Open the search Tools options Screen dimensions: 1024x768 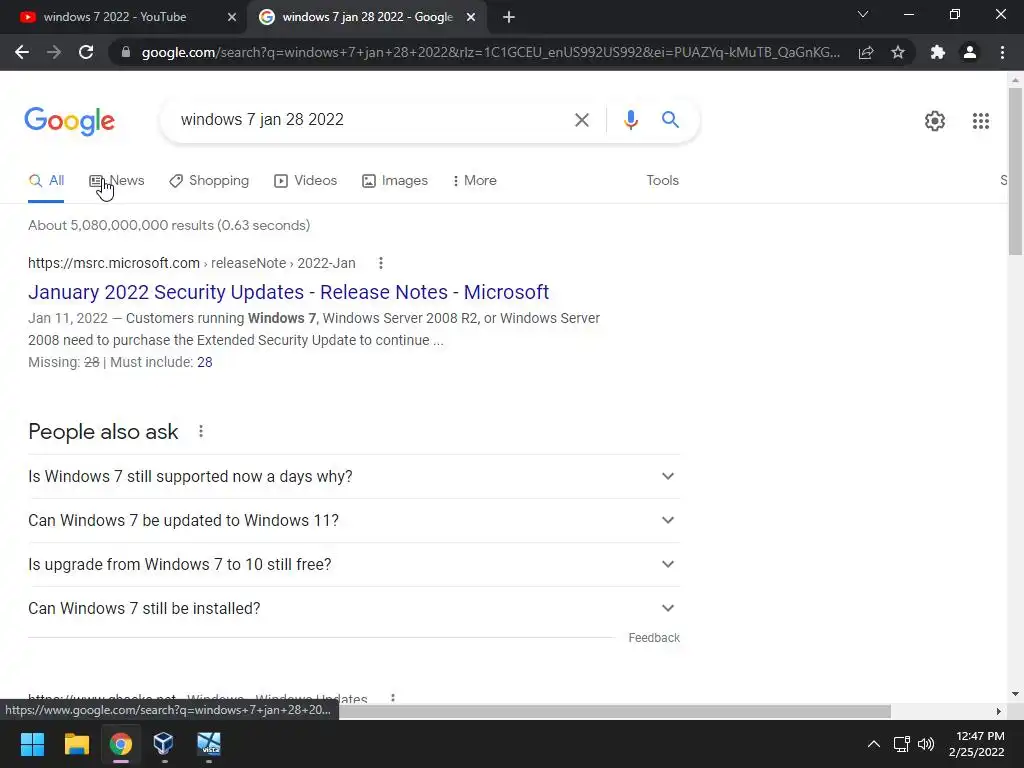click(662, 181)
